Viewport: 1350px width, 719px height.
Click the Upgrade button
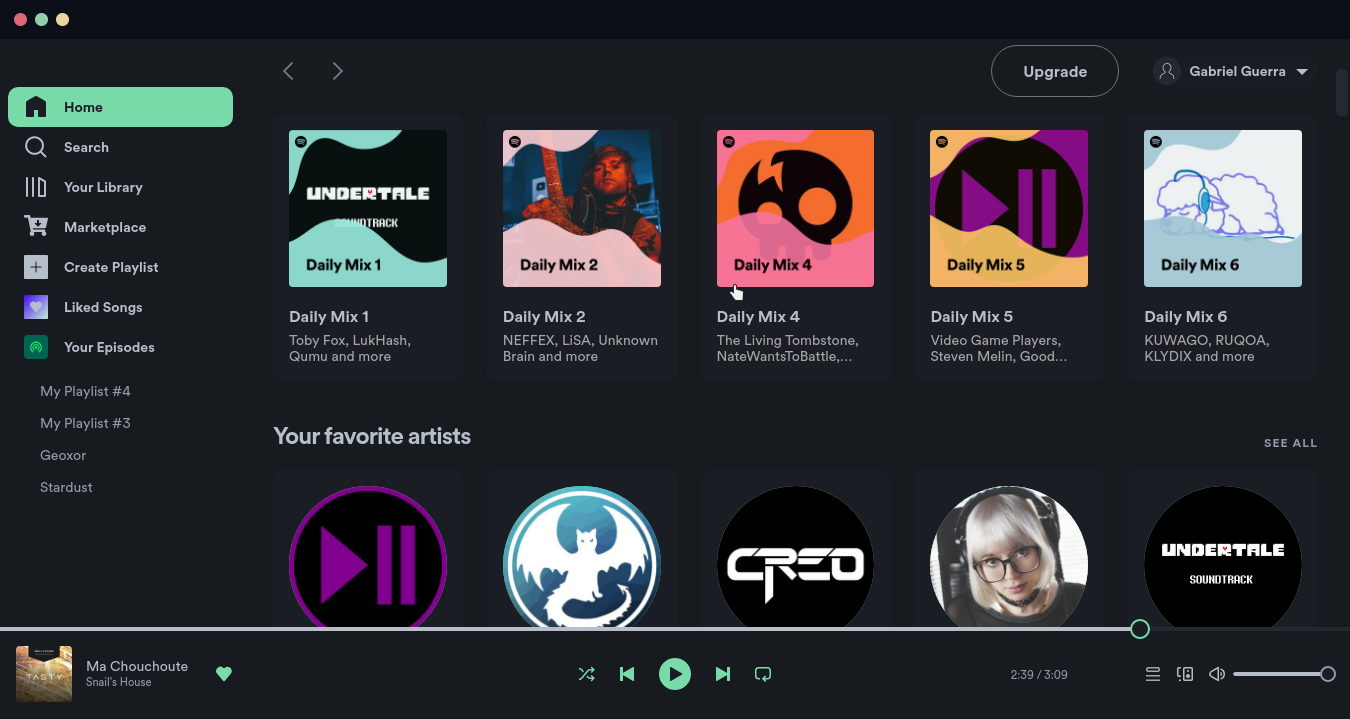[x=1055, y=71]
